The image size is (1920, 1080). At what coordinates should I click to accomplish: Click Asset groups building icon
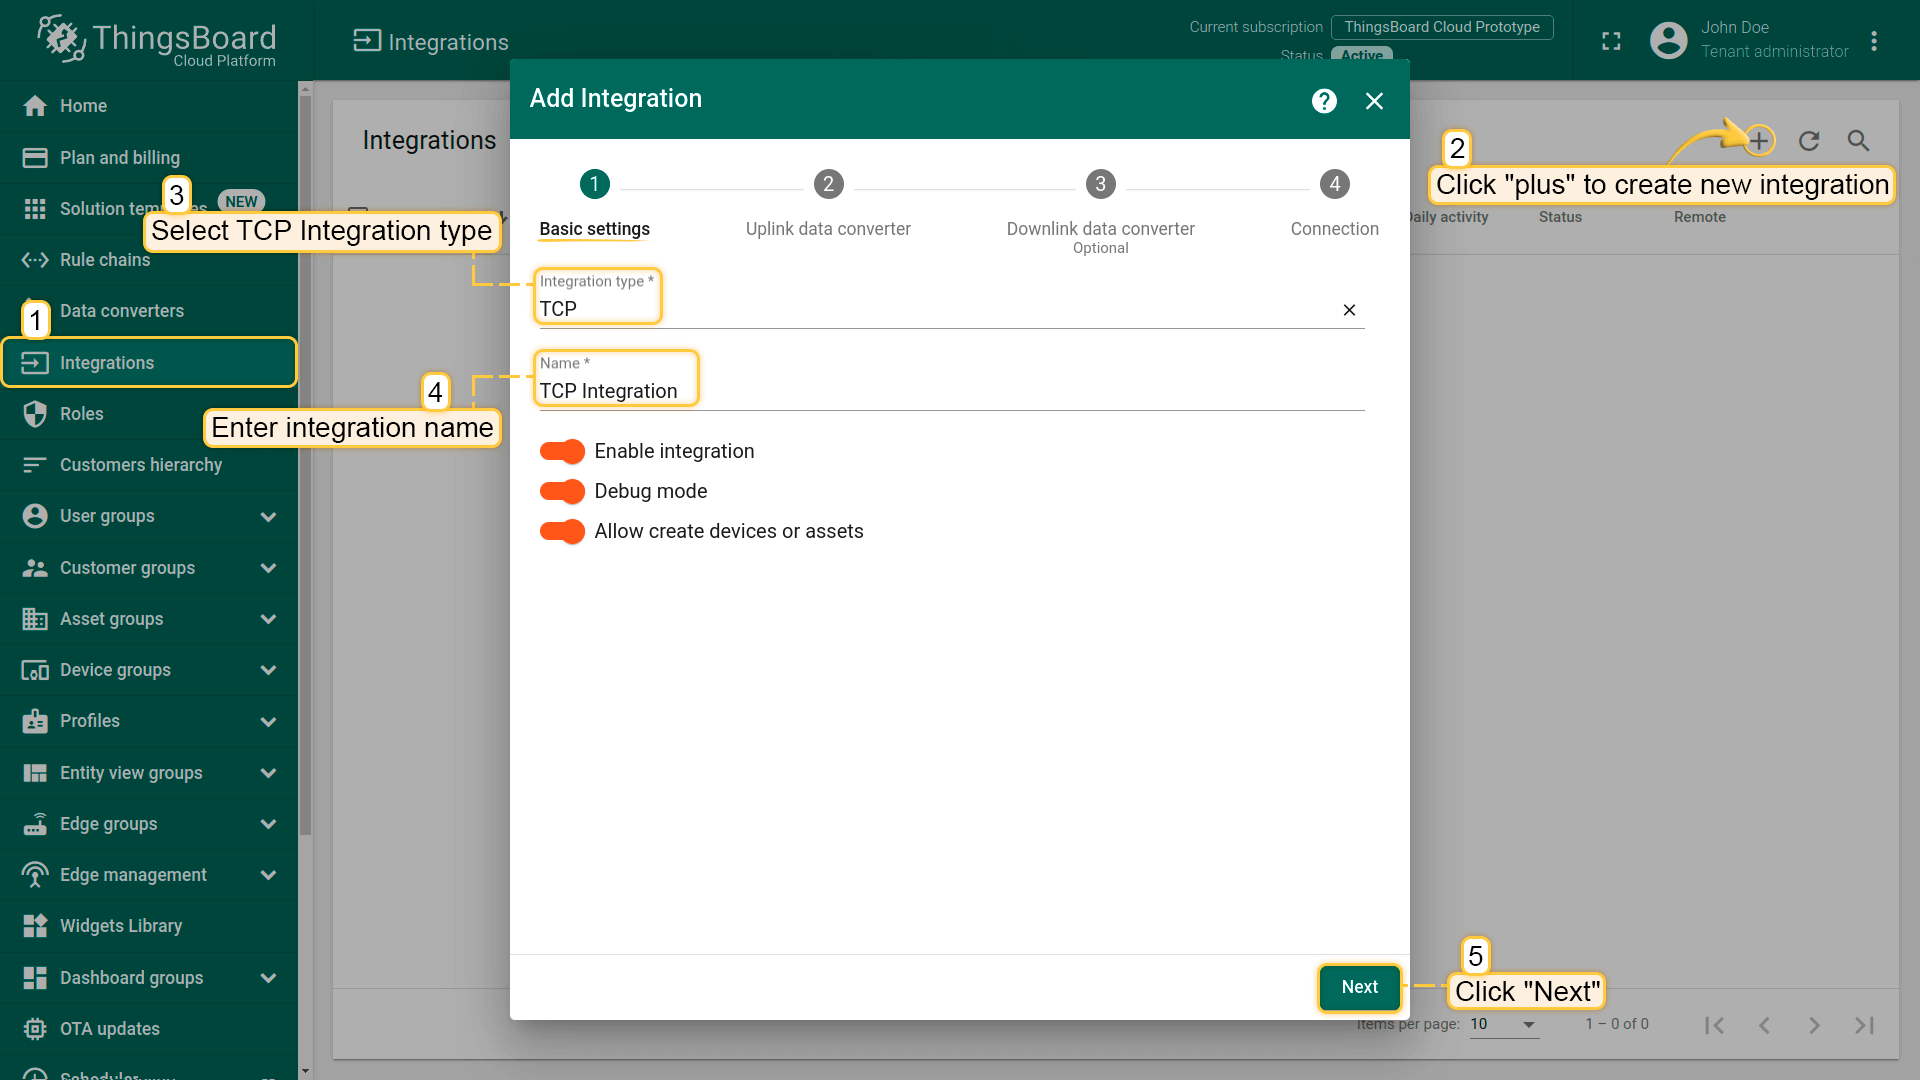35,619
